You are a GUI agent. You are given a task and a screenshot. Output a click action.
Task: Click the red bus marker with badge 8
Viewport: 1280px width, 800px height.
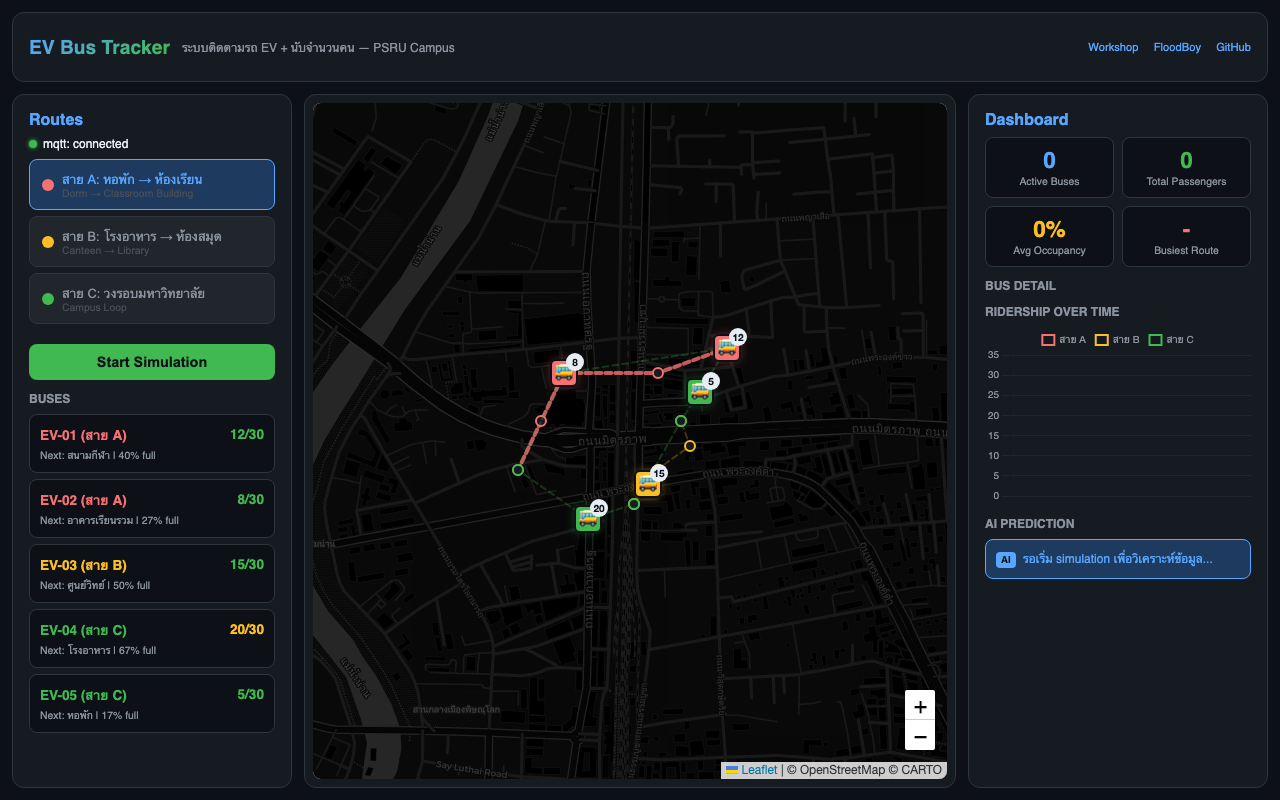click(x=564, y=373)
